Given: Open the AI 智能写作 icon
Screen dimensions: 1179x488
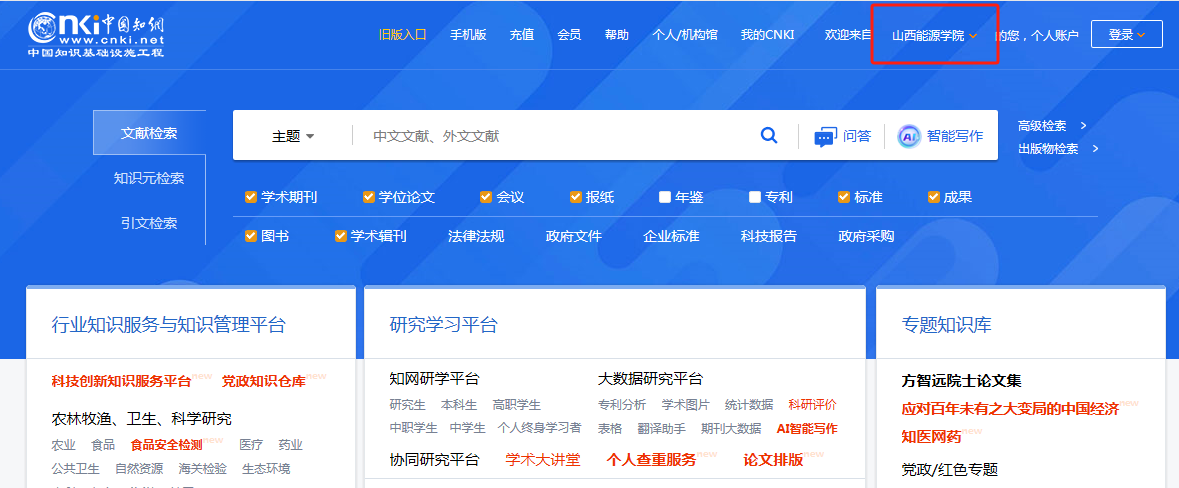Looking at the screenshot, I should (909, 136).
